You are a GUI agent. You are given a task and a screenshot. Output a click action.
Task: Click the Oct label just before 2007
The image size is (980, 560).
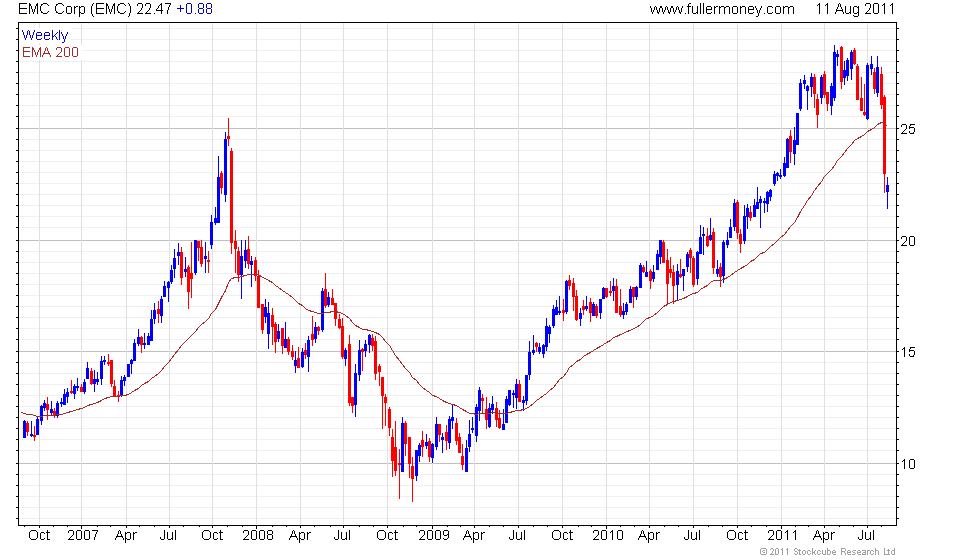tap(39, 535)
